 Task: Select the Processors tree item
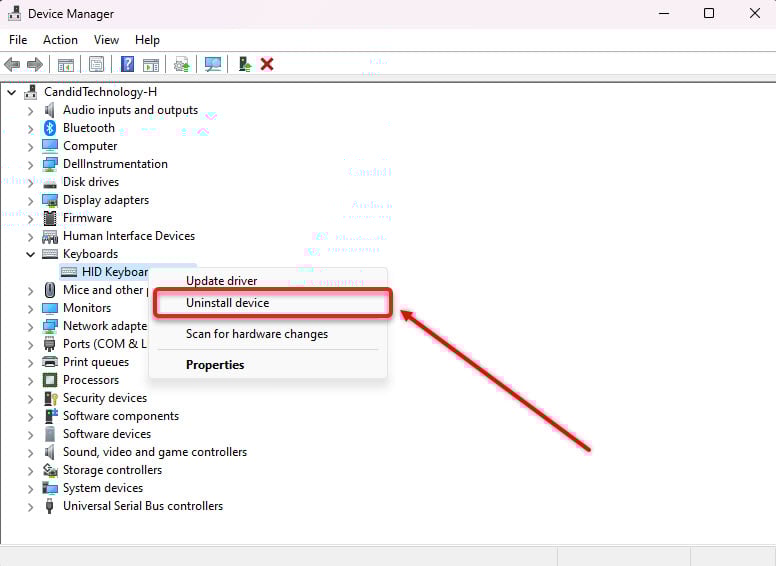[x=91, y=380]
